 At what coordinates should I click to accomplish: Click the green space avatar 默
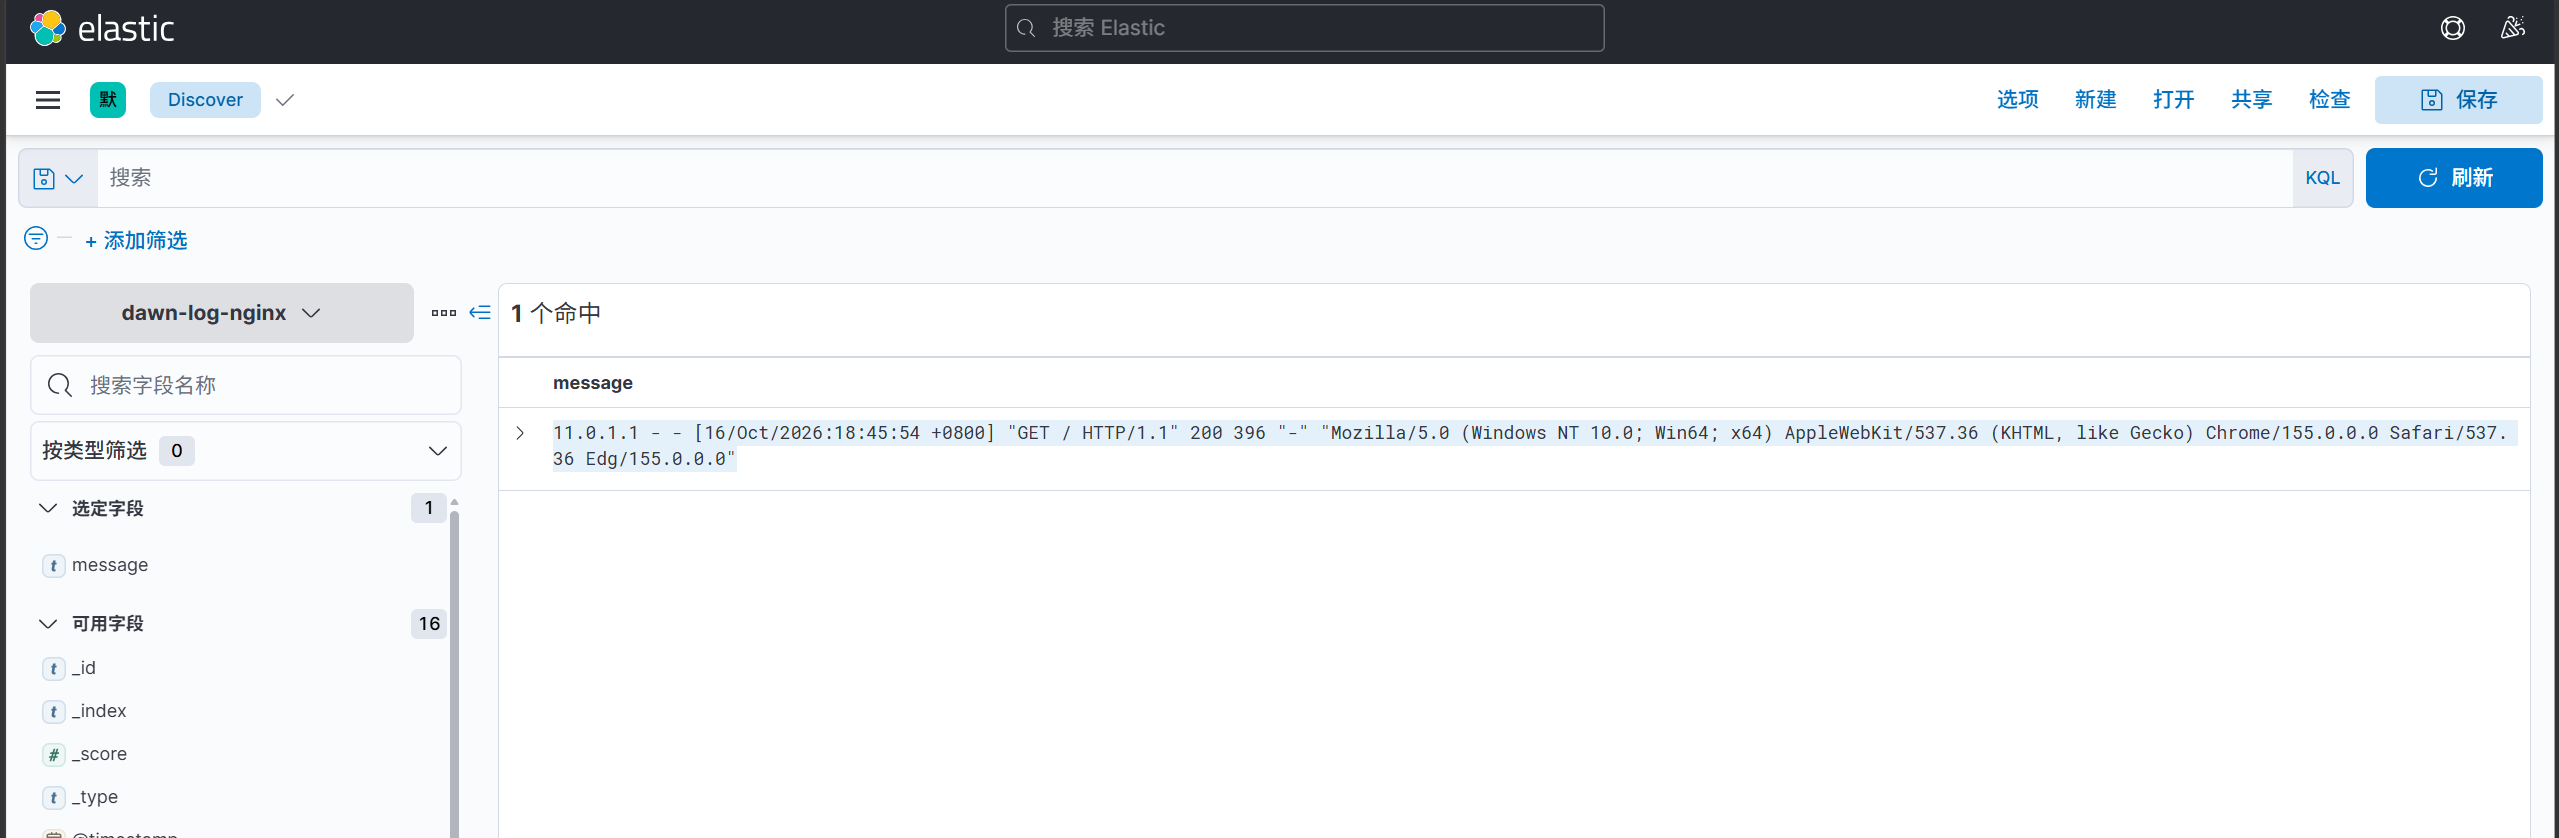pyautogui.click(x=108, y=100)
